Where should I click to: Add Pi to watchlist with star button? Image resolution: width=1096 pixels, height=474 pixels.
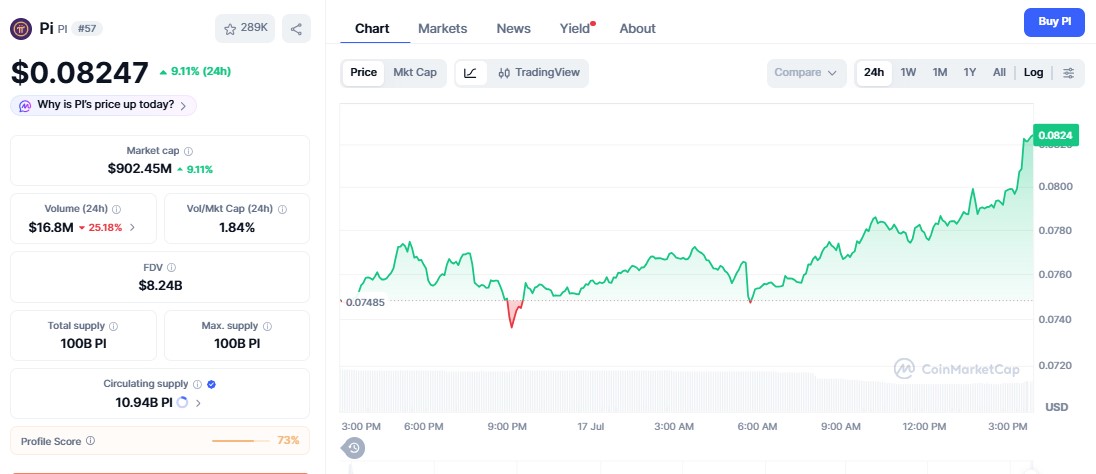[x=245, y=29]
